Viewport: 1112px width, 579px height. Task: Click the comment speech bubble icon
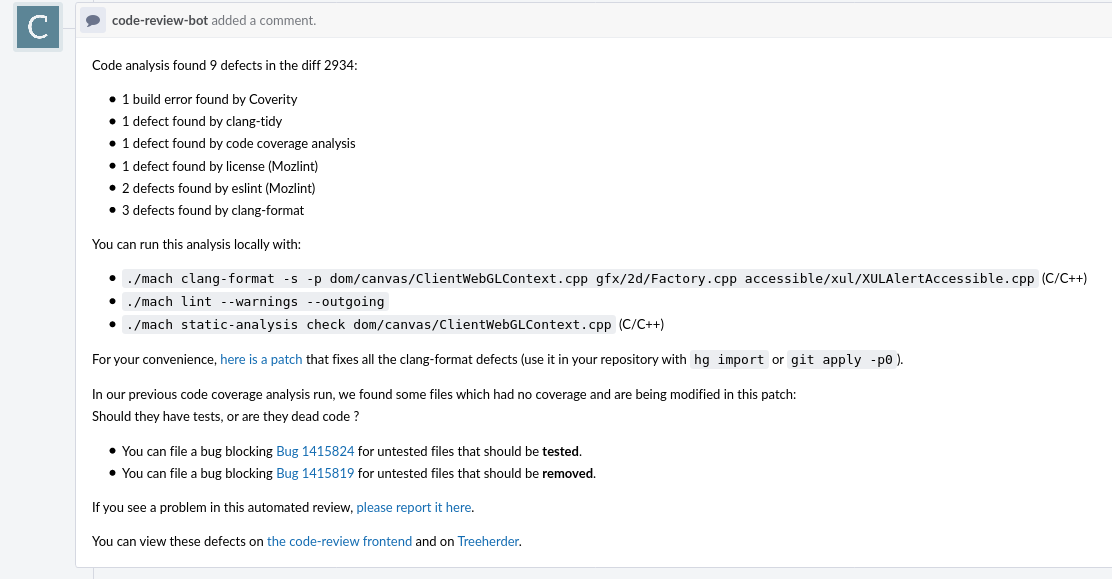tap(93, 20)
